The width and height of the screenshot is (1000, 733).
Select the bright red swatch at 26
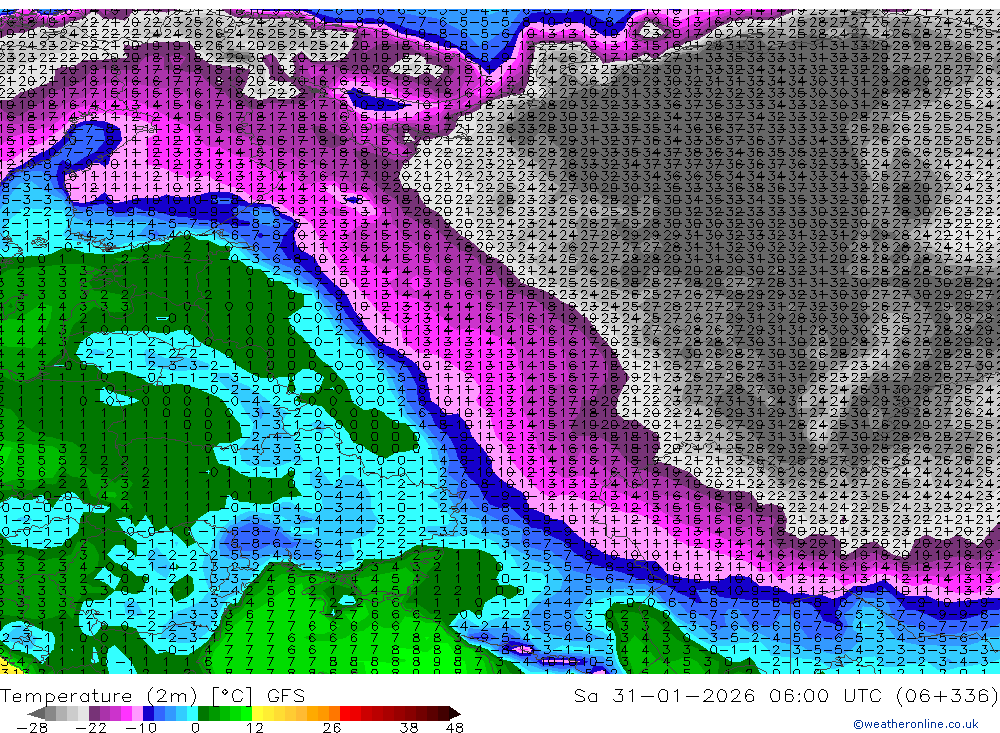(346, 713)
